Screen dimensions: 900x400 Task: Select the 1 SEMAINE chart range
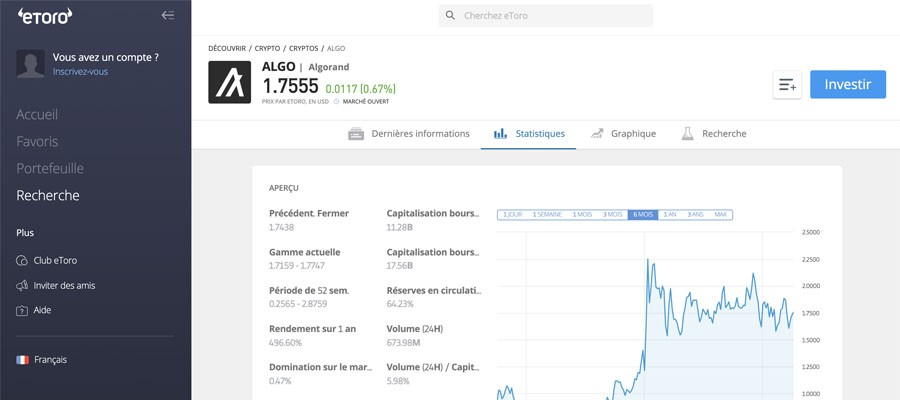click(547, 215)
